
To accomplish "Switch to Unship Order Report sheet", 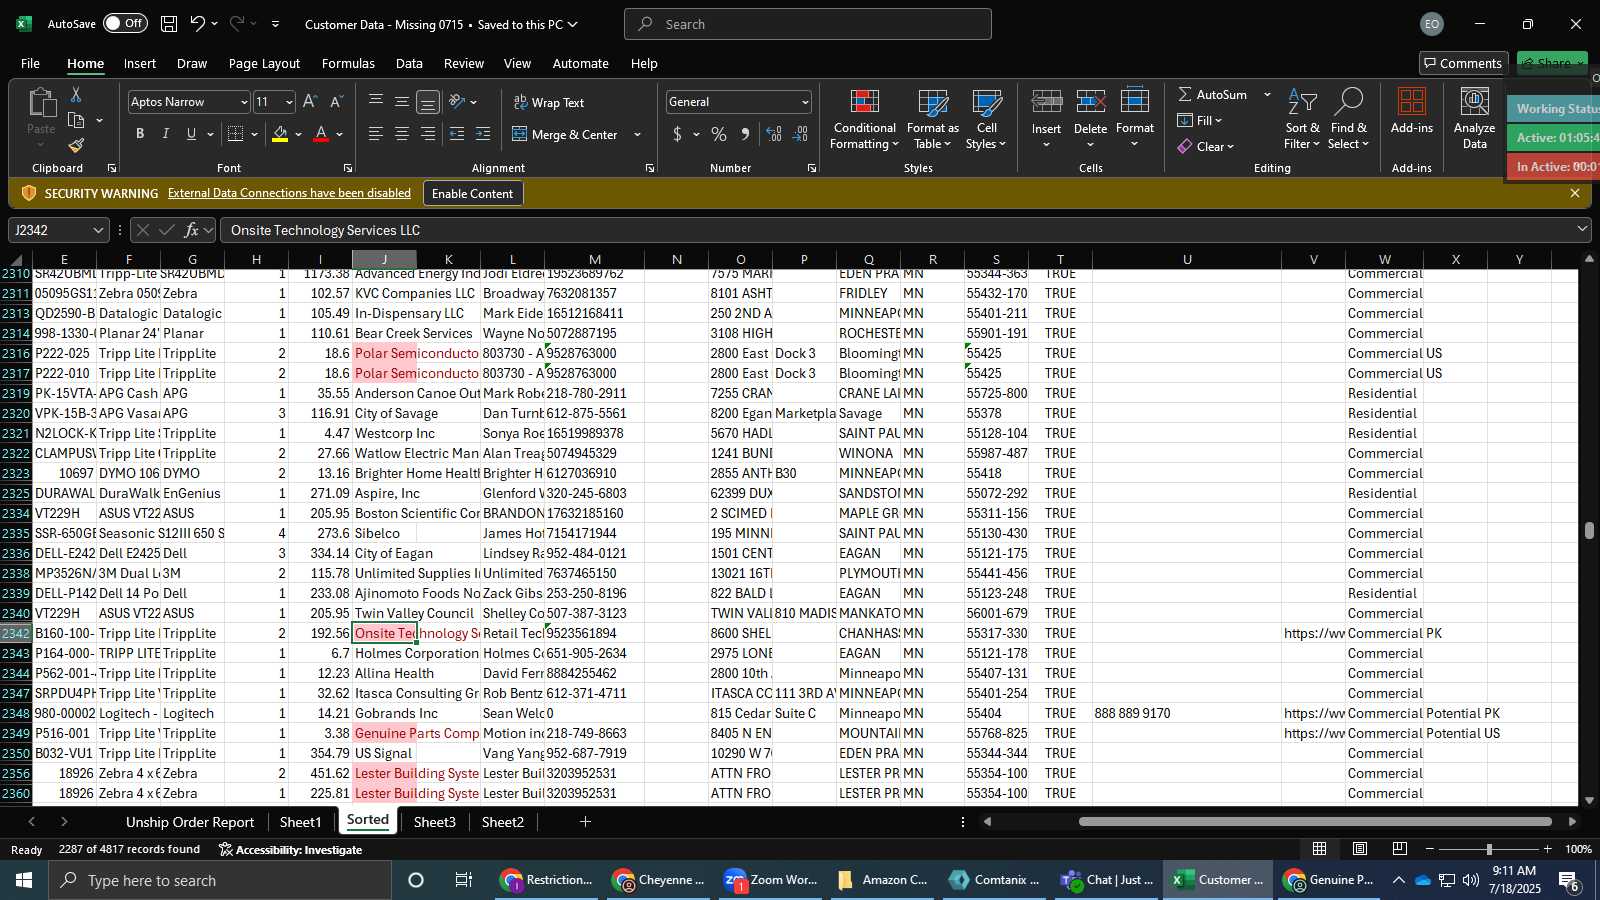I will click(x=190, y=822).
